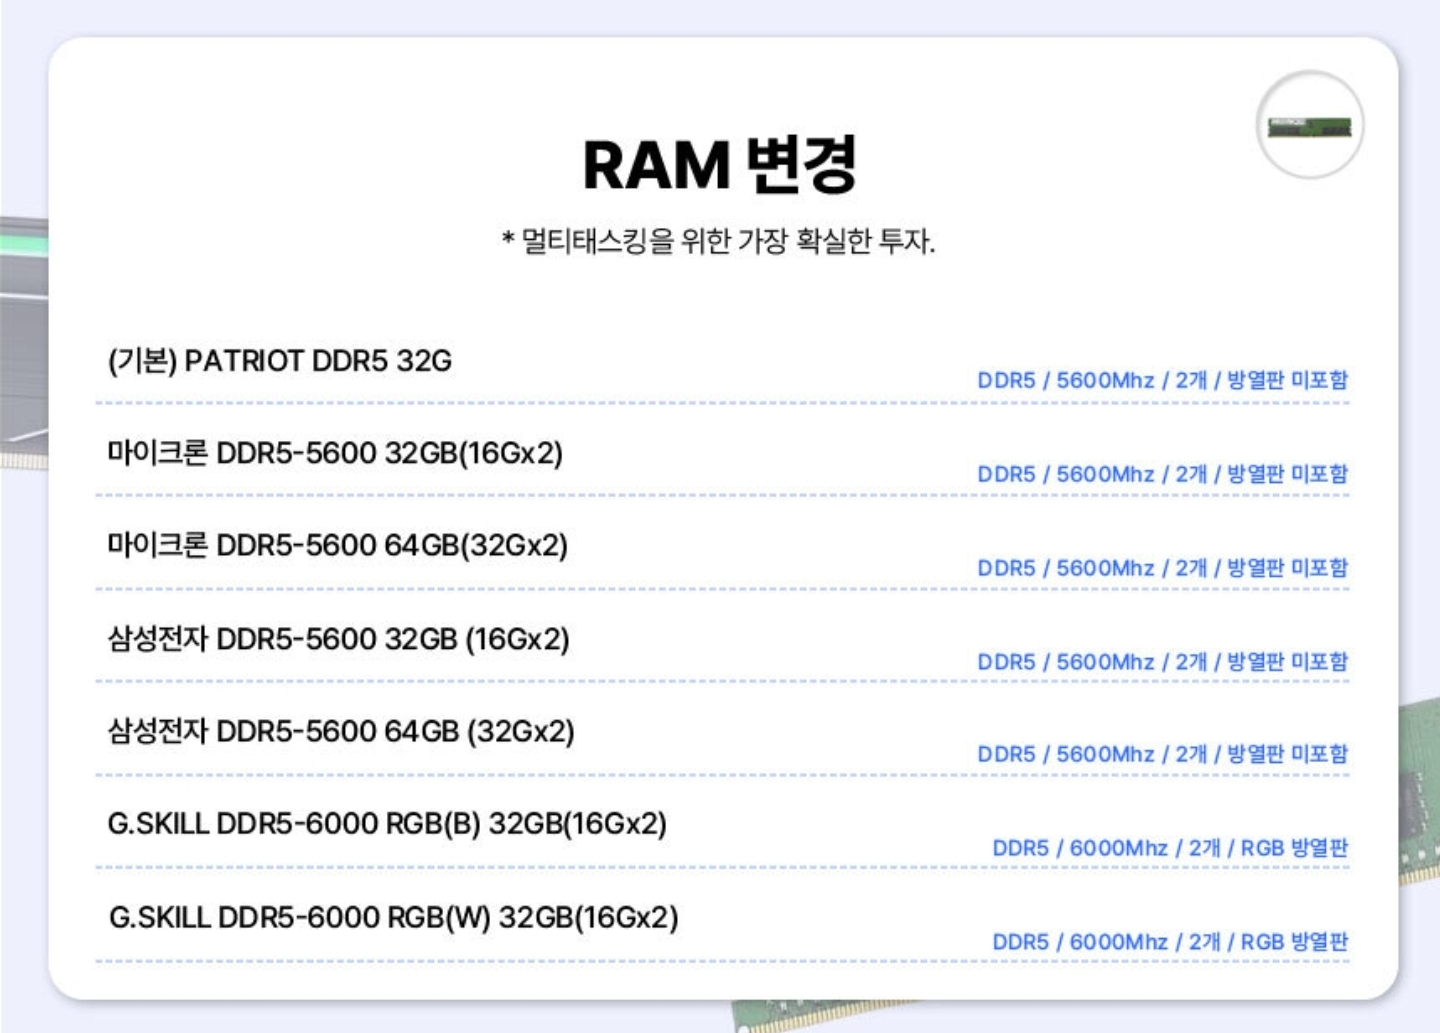Click the circular RAM stick thumbnail

1309,126
